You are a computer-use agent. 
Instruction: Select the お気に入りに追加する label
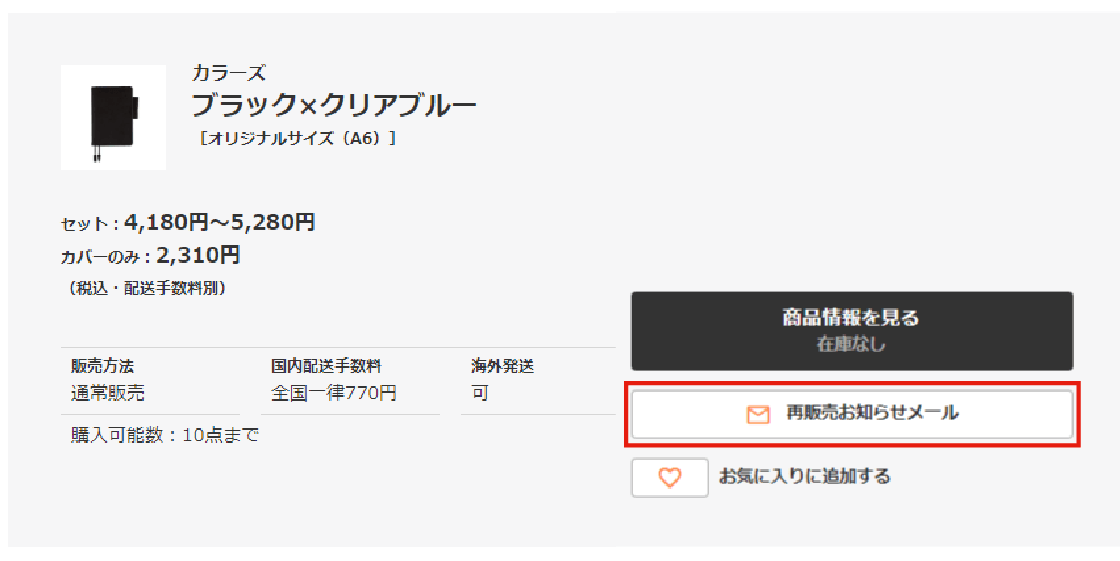[804, 476]
